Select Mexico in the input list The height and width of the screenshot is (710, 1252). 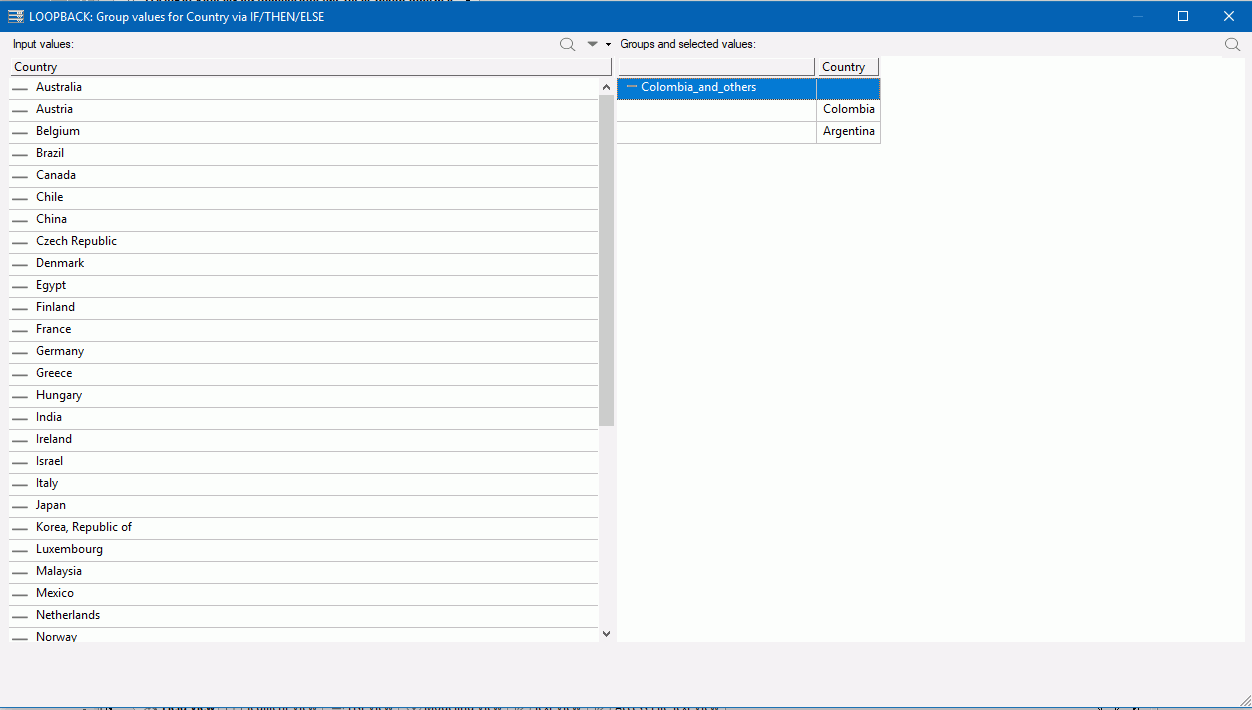(304, 594)
